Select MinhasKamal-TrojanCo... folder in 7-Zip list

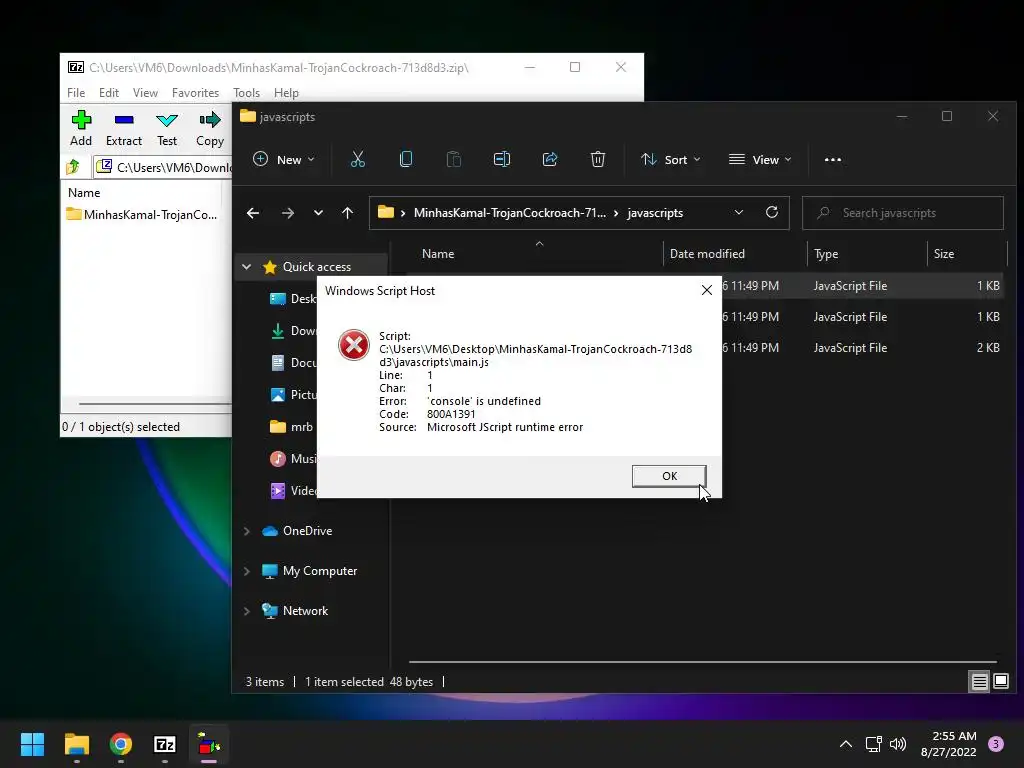point(142,214)
